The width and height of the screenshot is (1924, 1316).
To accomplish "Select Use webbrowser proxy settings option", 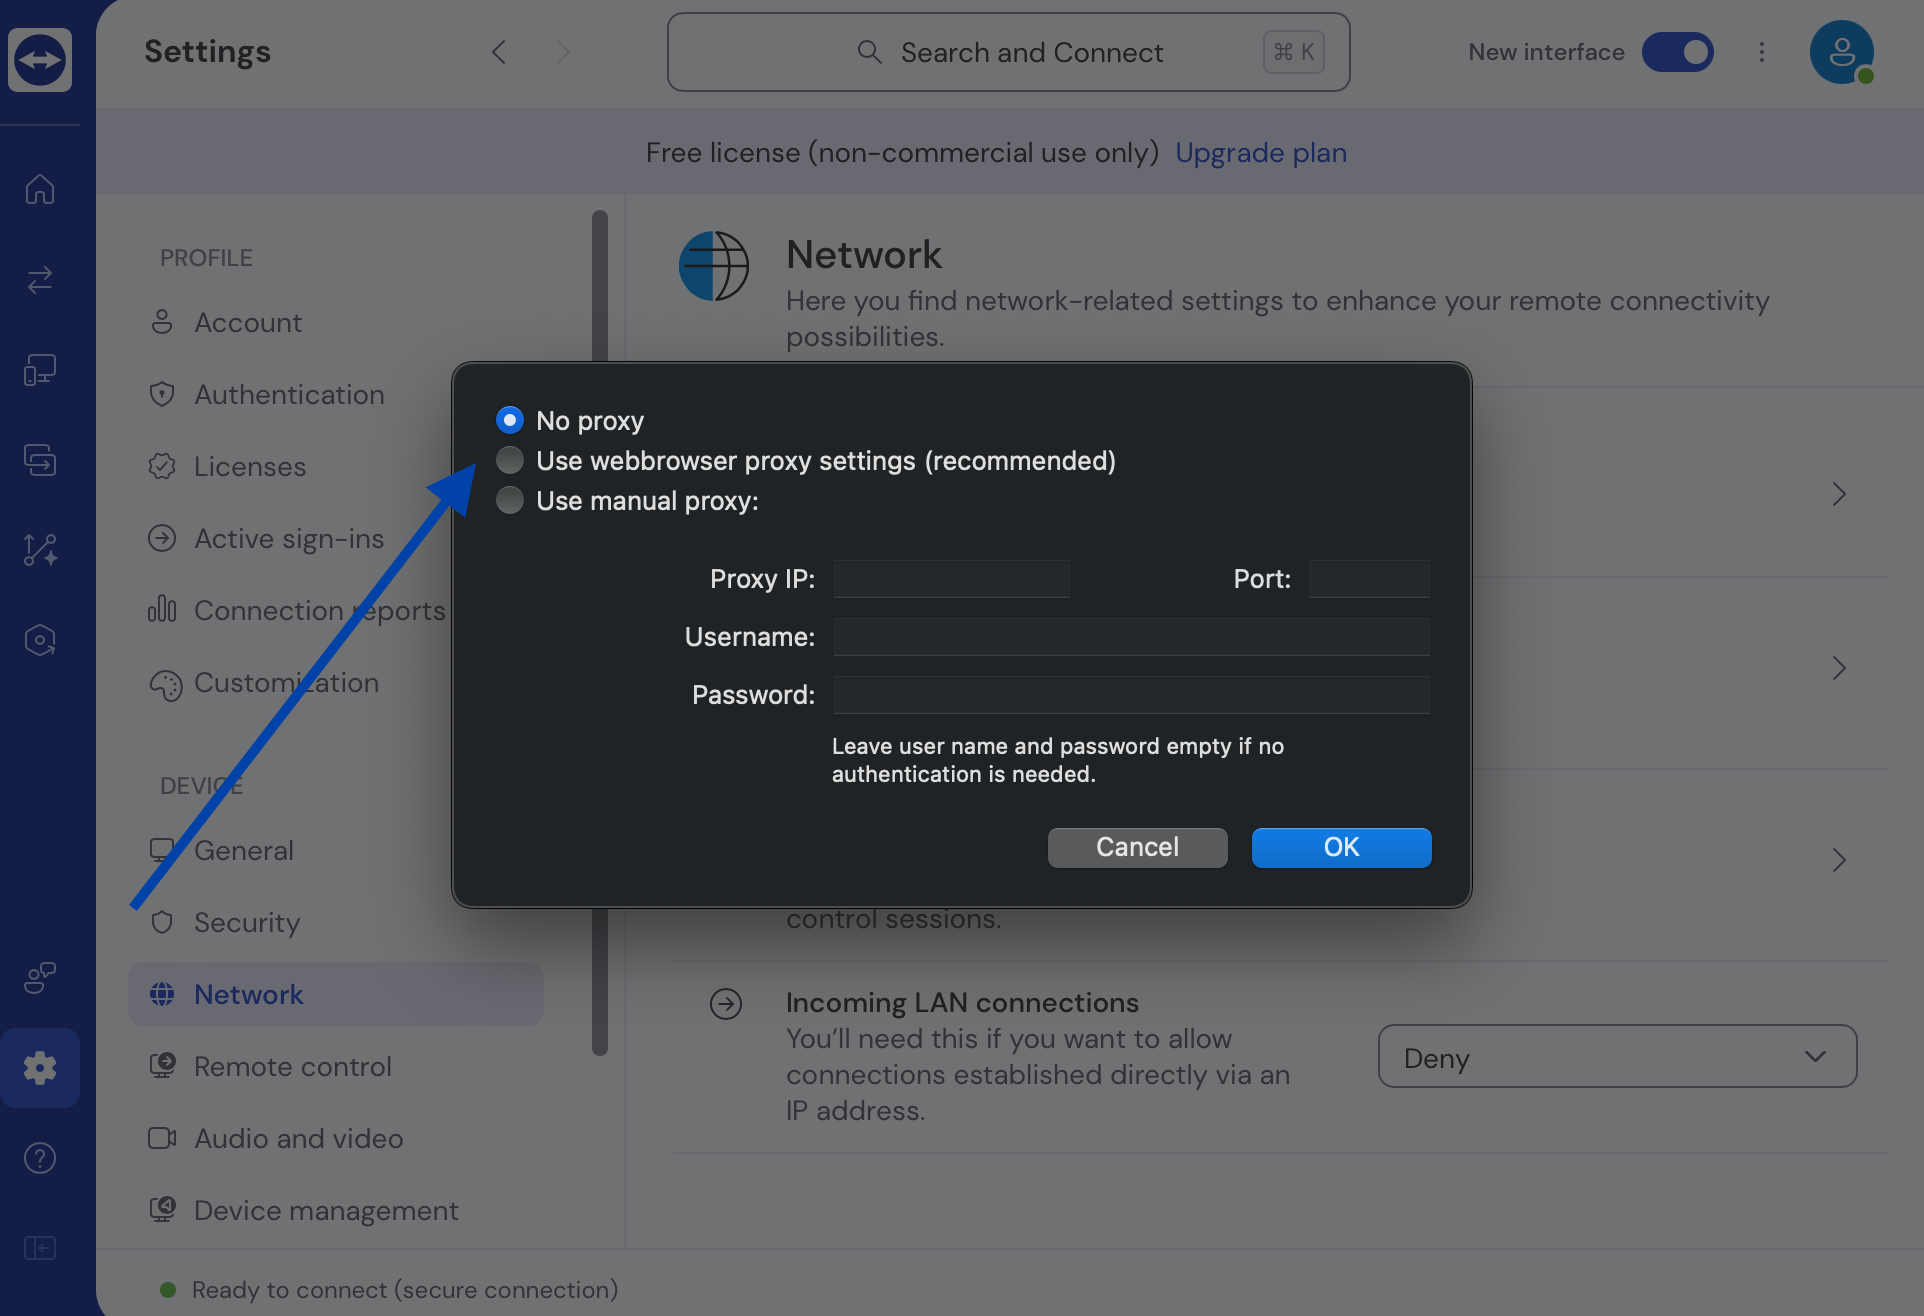I will point(510,460).
